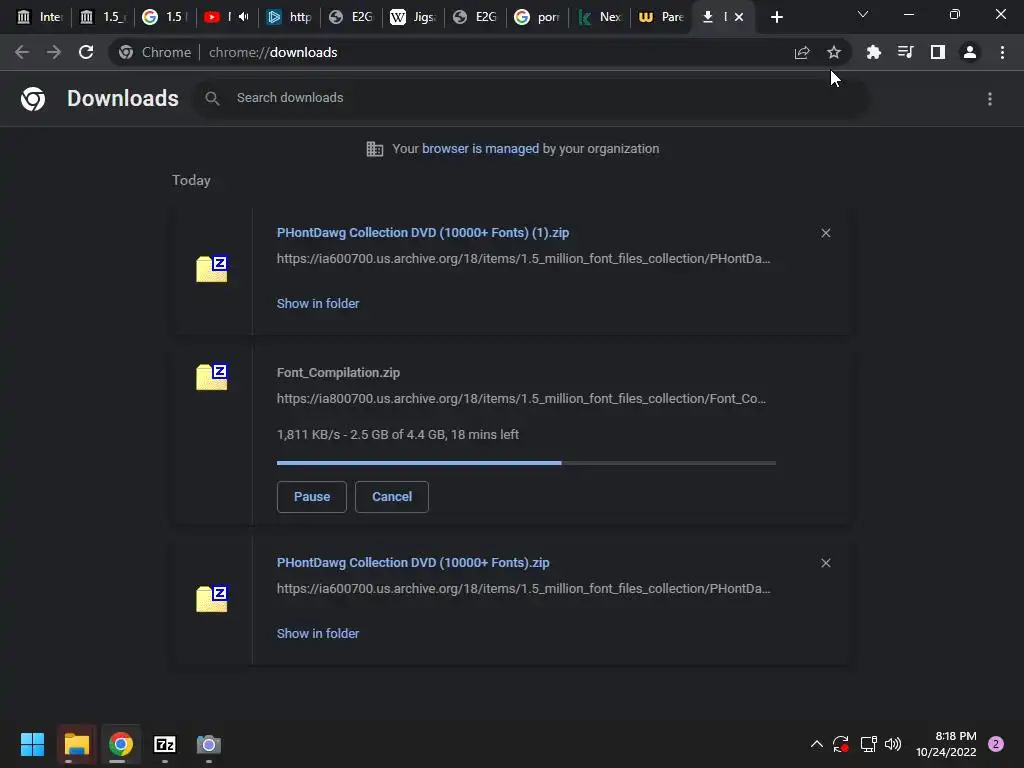1024x768 pixels.
Task: Open camera app in taskbar
Action: (x=209, y=744)
